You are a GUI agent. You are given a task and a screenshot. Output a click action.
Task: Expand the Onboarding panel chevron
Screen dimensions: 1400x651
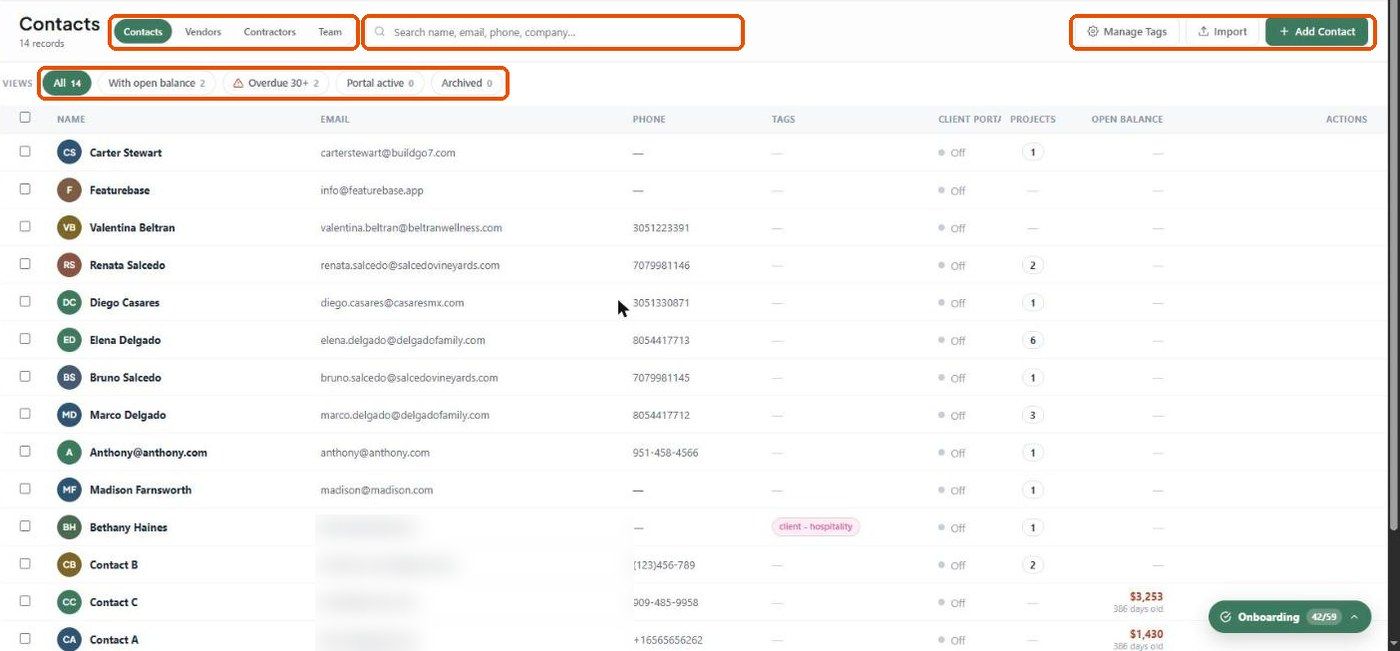coord(1354,617)
